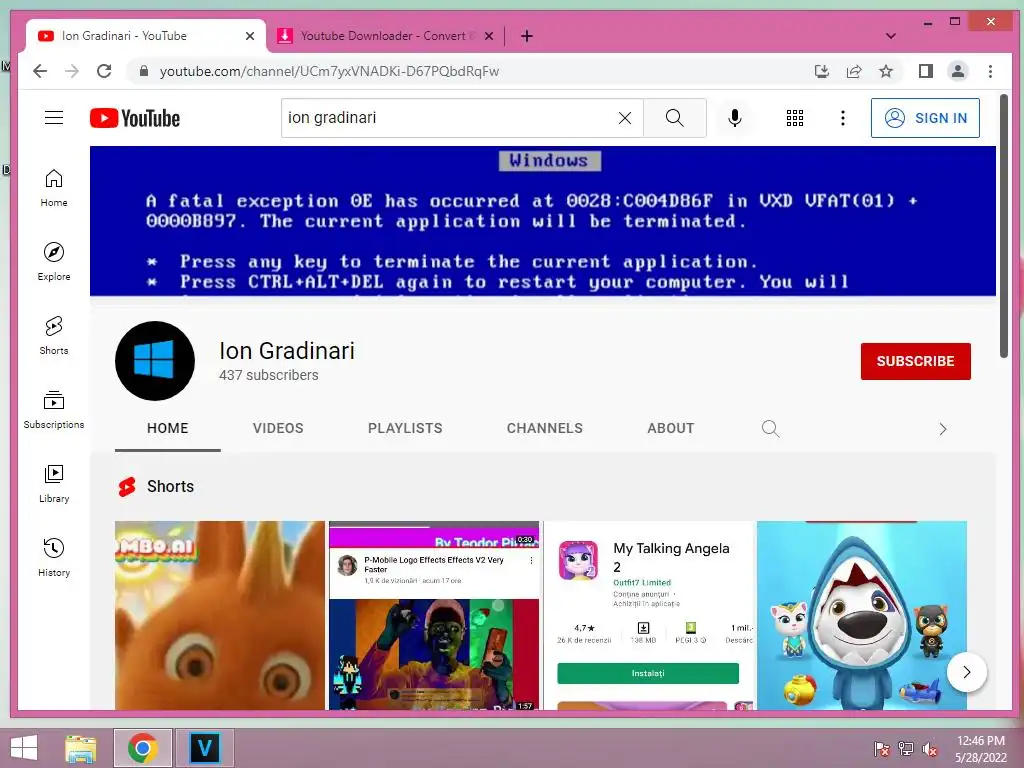This screenshot has width=1024, height=768.
Task: Click the green Instalați button
Action: click(x=648, y=673)
